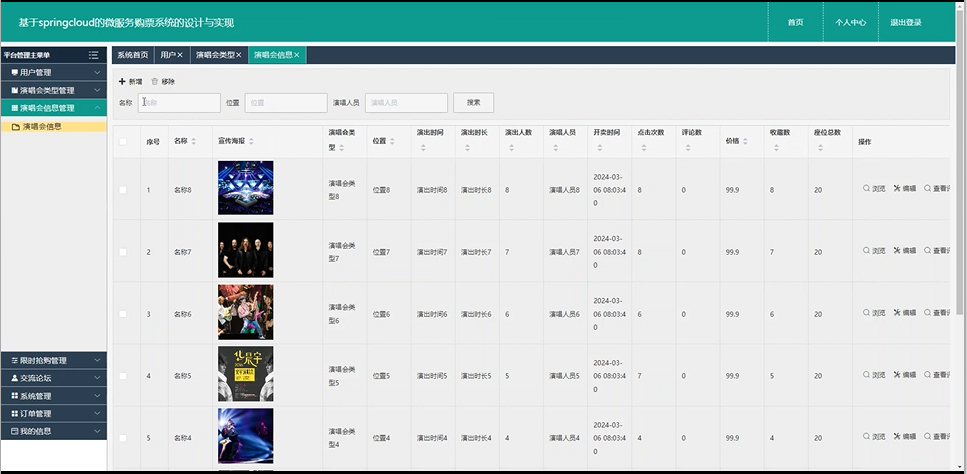This screenshot has height=474, width=967.
Task: Click the plus icon for 新增
Action: [122, 82]
